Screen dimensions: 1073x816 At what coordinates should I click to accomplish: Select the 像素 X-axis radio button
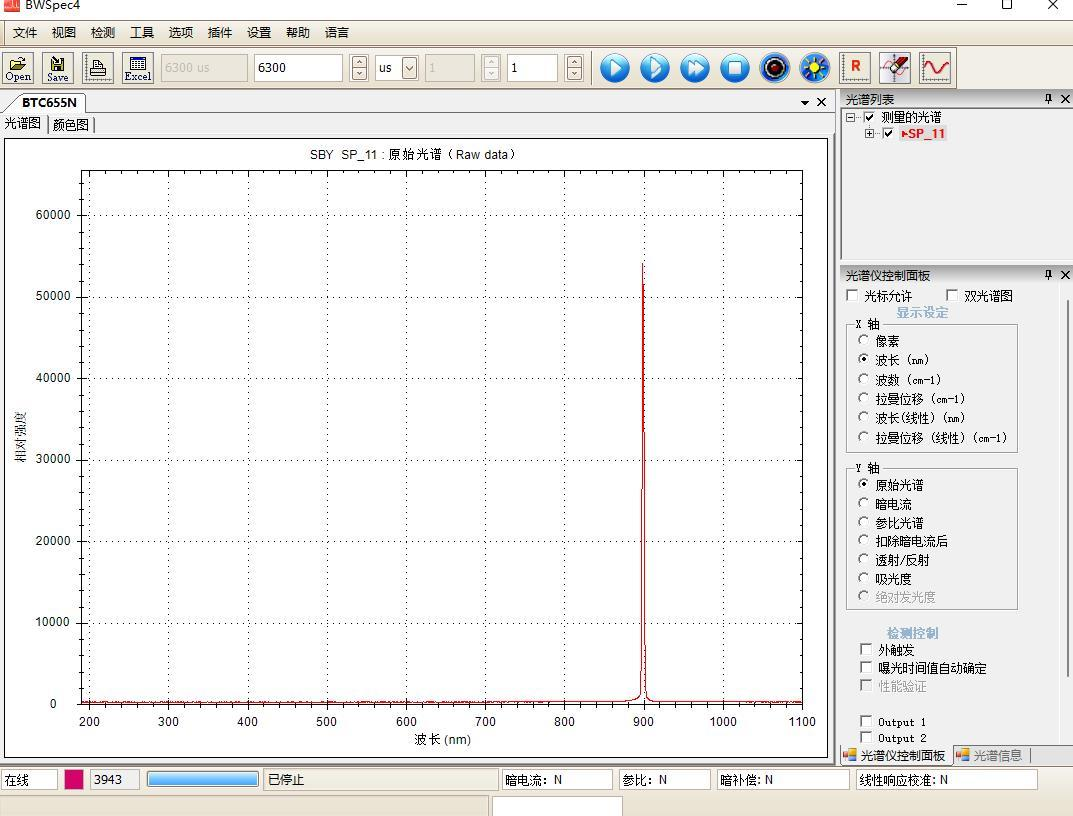[x=864, y=341]
